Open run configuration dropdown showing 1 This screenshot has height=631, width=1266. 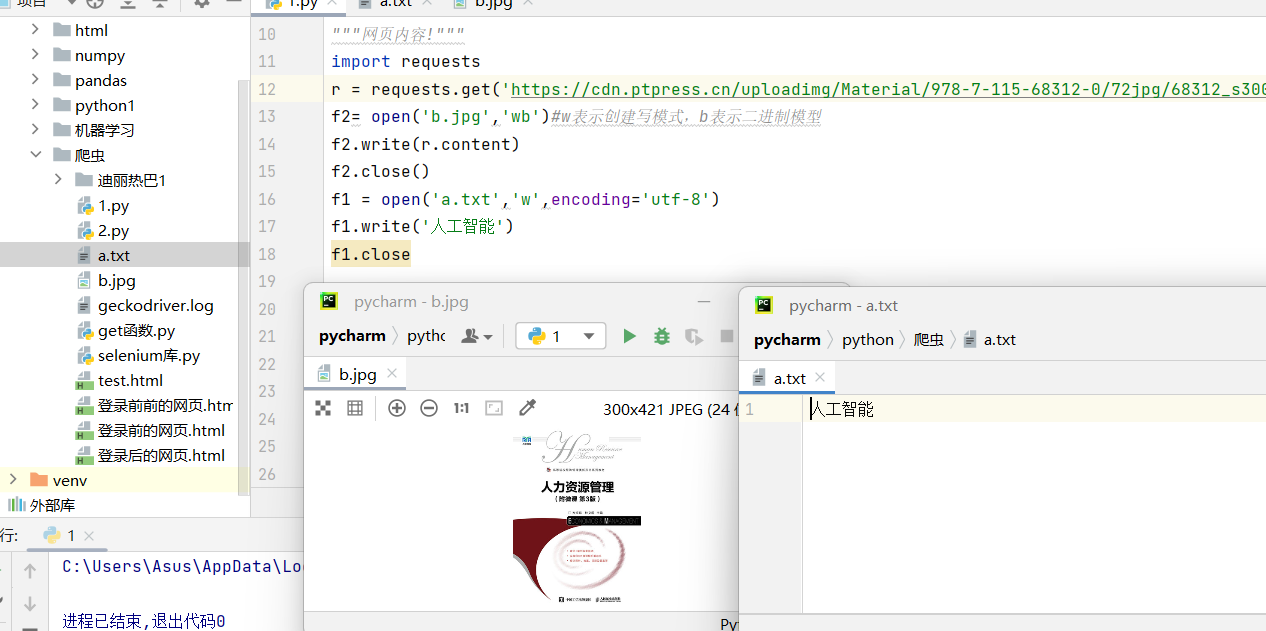point(561,336)
